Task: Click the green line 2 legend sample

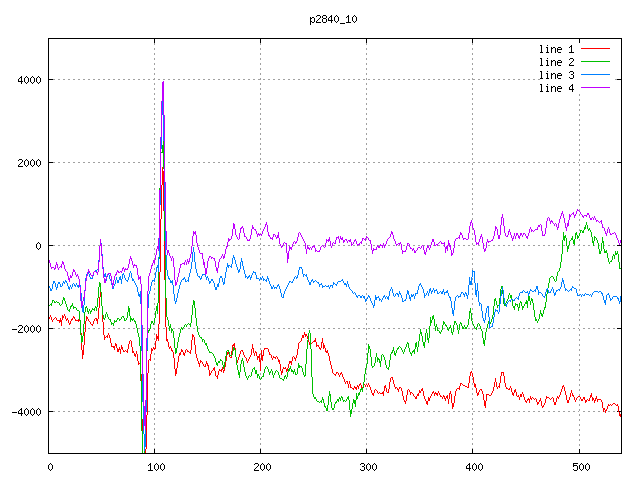Action: [596, 62]
